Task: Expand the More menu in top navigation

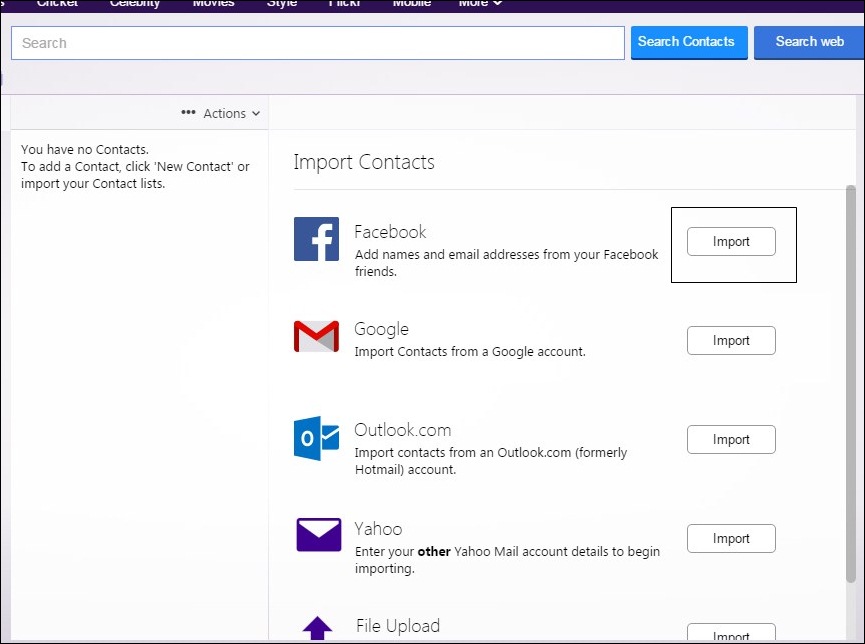Action: coord(480,3)
